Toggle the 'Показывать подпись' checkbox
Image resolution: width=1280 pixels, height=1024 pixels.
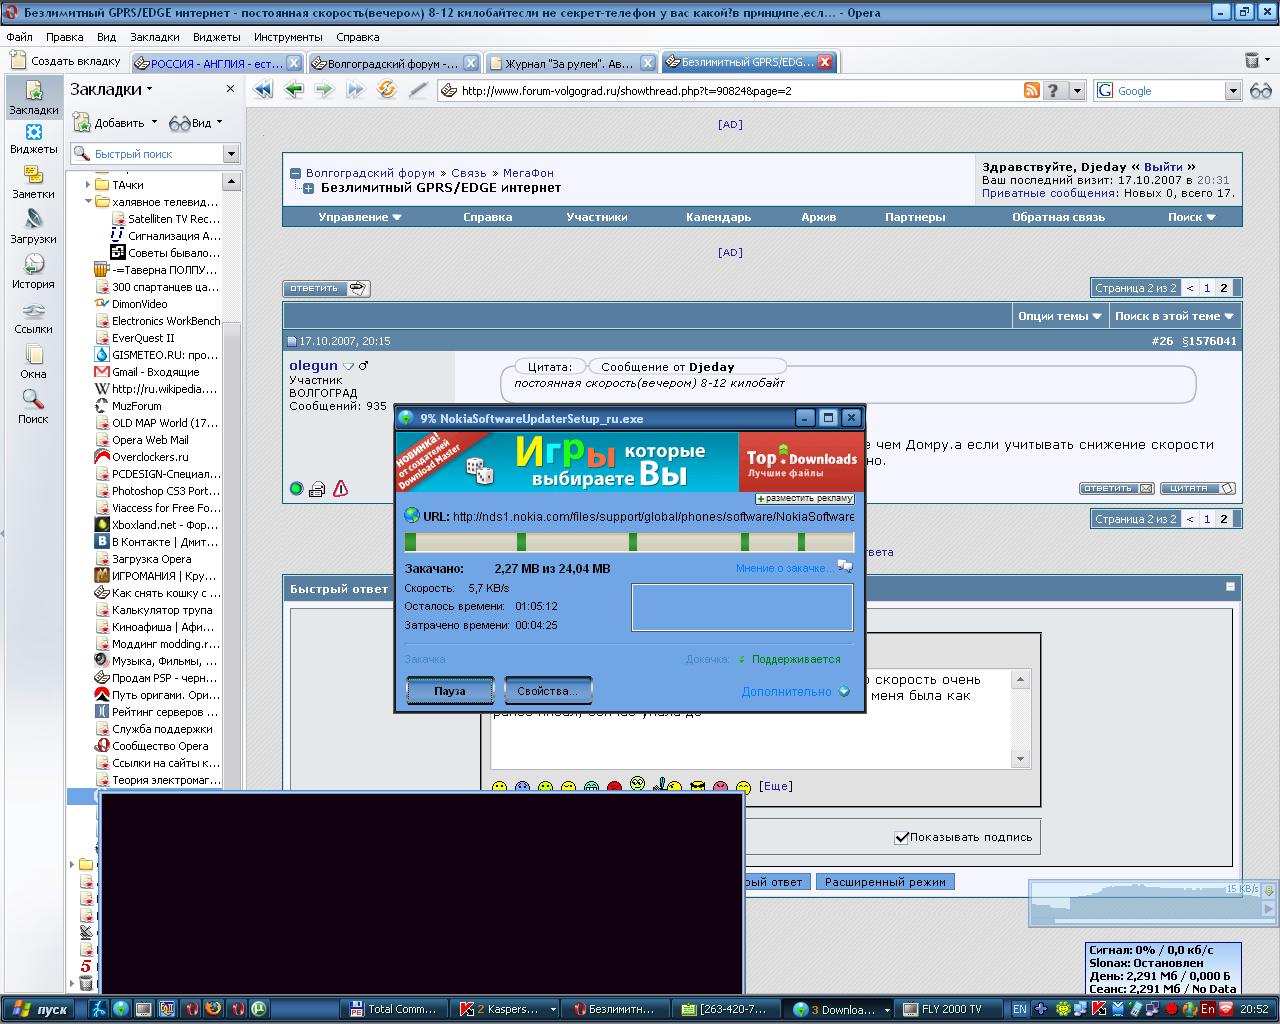901,837
